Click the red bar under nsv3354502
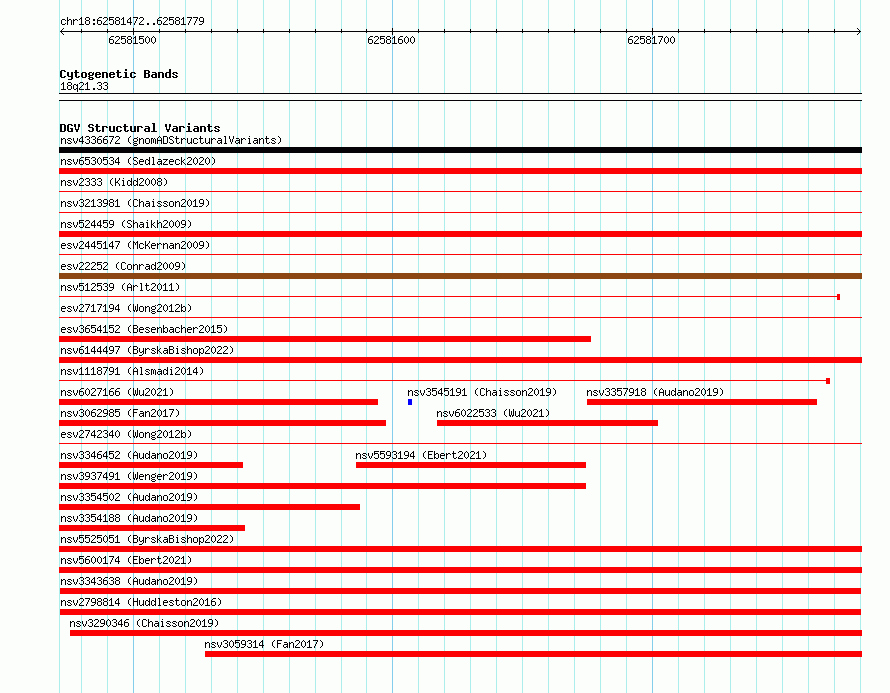 tap(209, 507)
